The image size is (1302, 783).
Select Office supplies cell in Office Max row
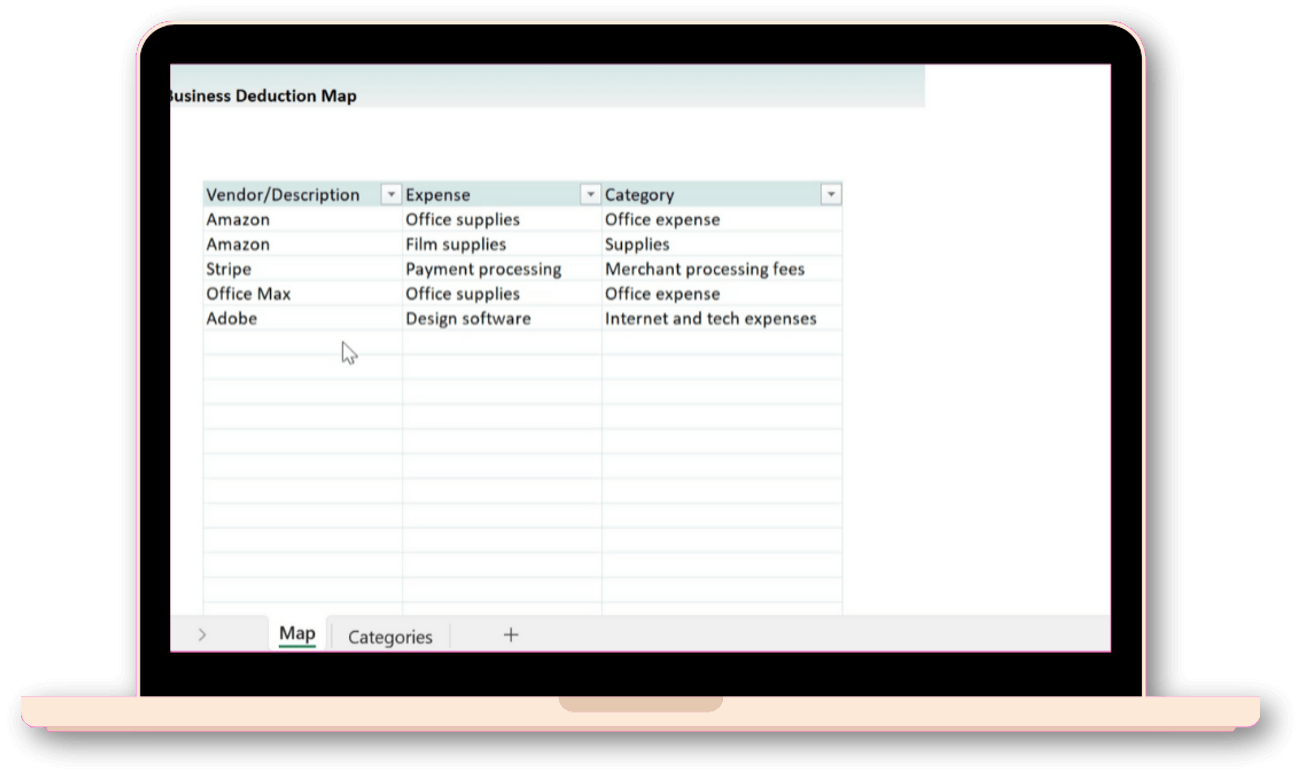click(x=502, y=294)
